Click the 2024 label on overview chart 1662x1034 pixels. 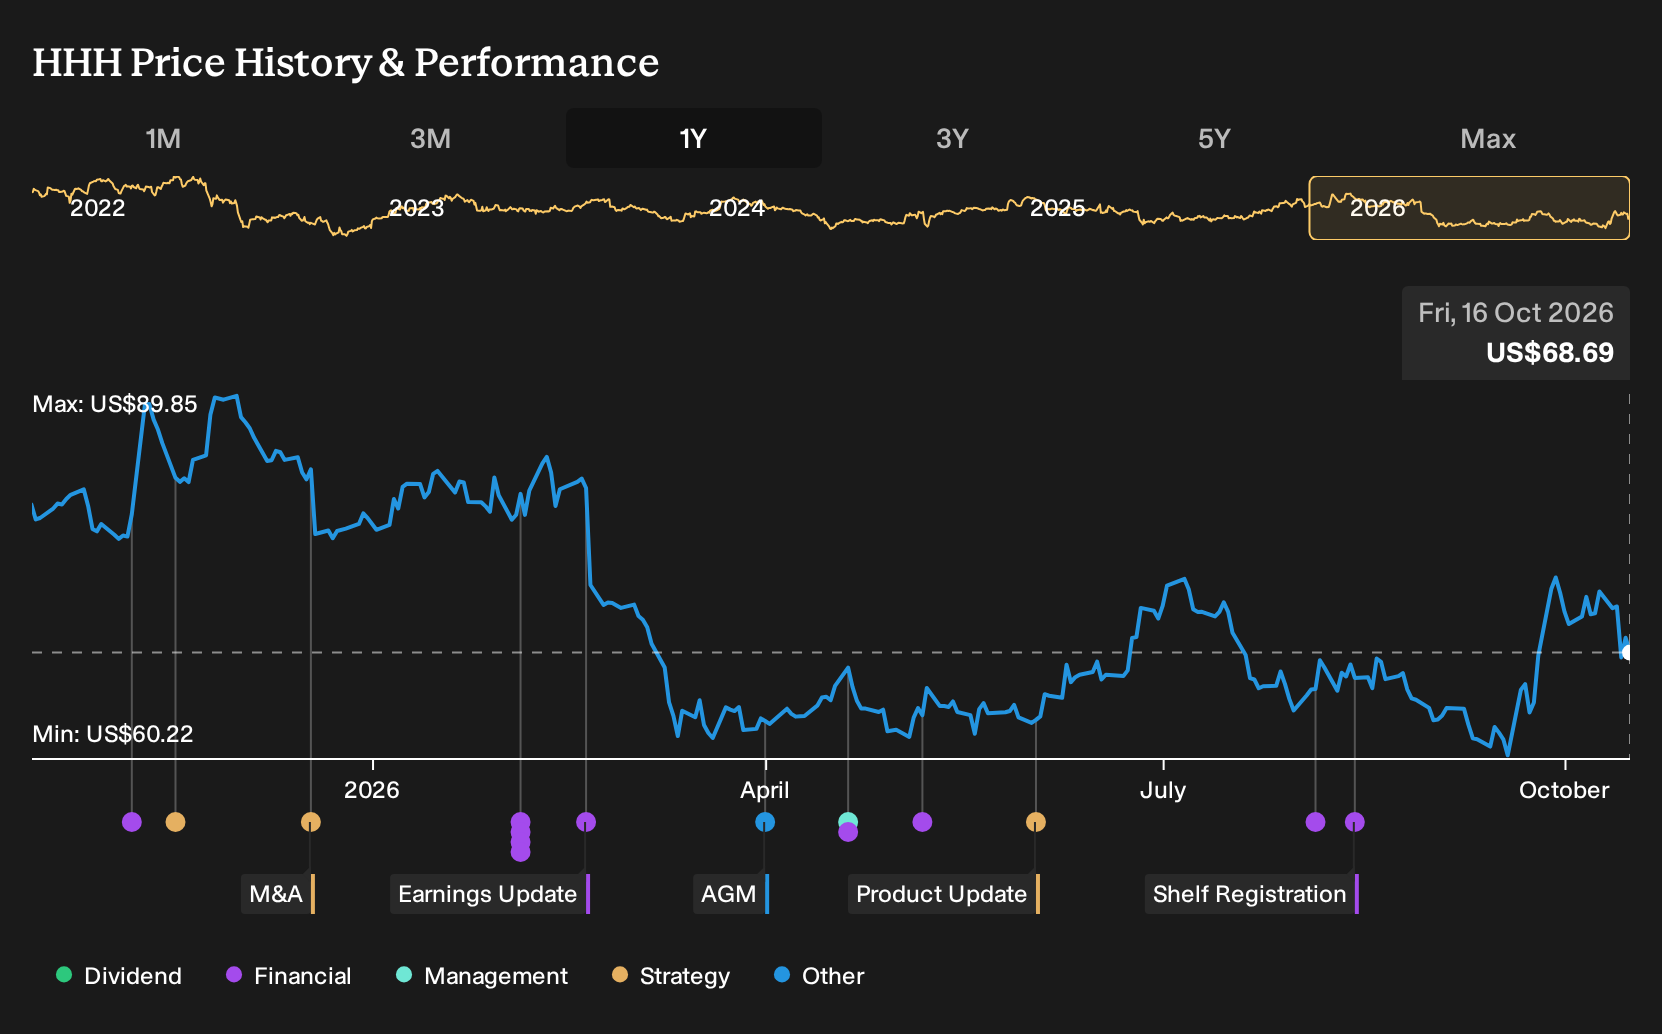(x=737, y=208)
